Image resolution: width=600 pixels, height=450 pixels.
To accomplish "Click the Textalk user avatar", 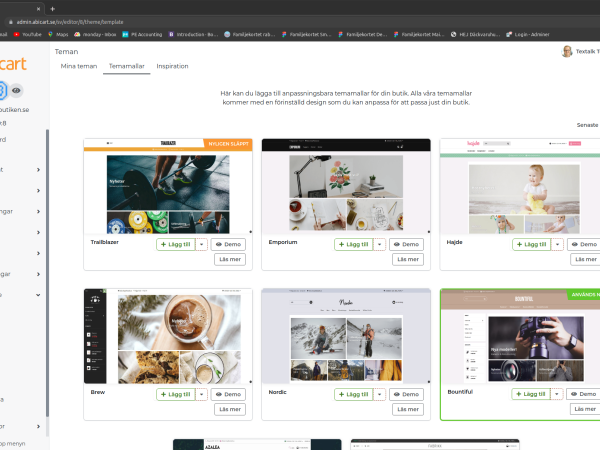I will 567,51.
